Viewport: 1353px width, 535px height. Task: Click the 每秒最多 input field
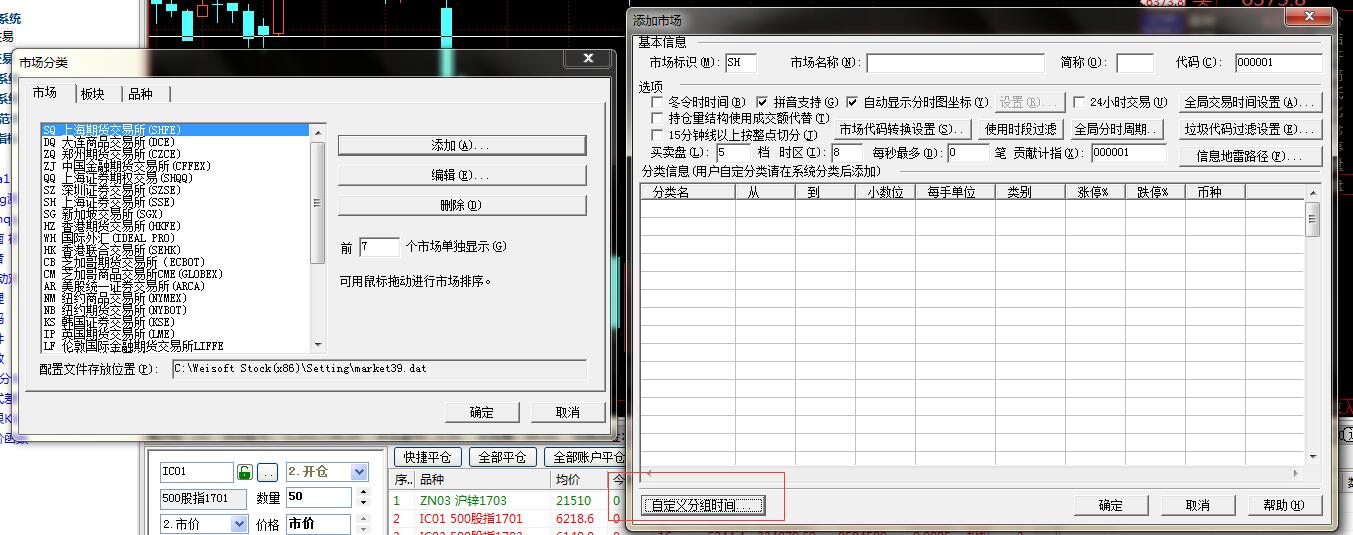tap(968, 153)
